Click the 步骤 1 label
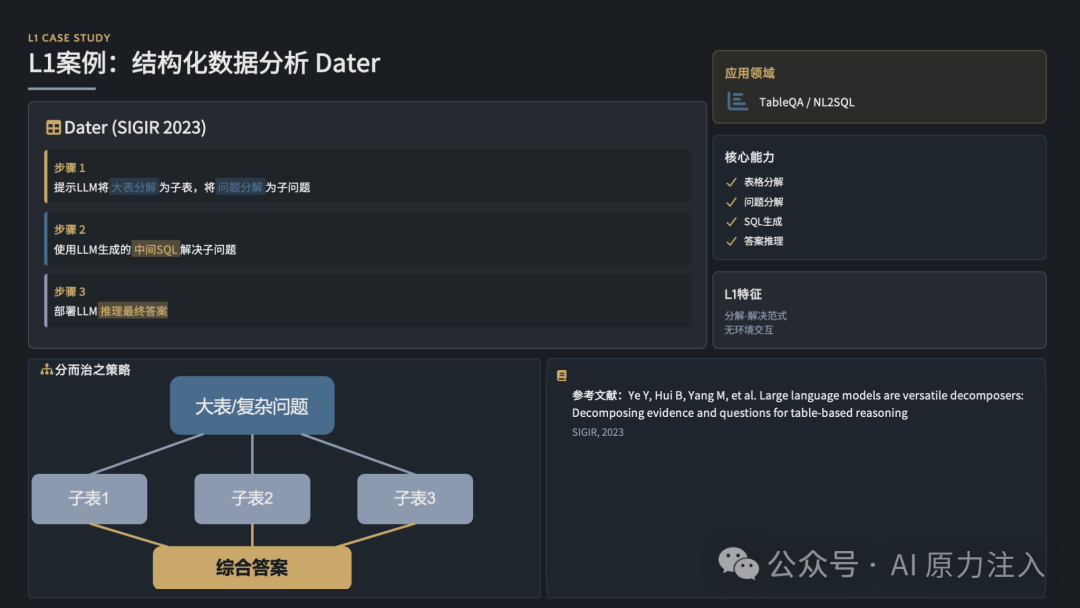This screenshot has width=1080, height=608. 70,167
